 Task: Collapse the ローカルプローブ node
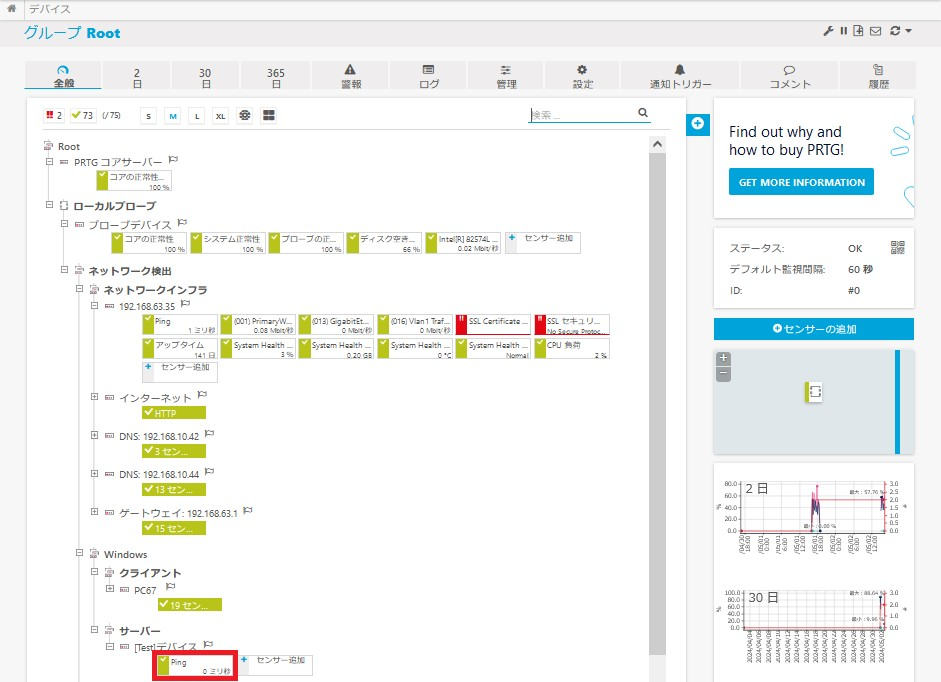click(x=49, y=205)
